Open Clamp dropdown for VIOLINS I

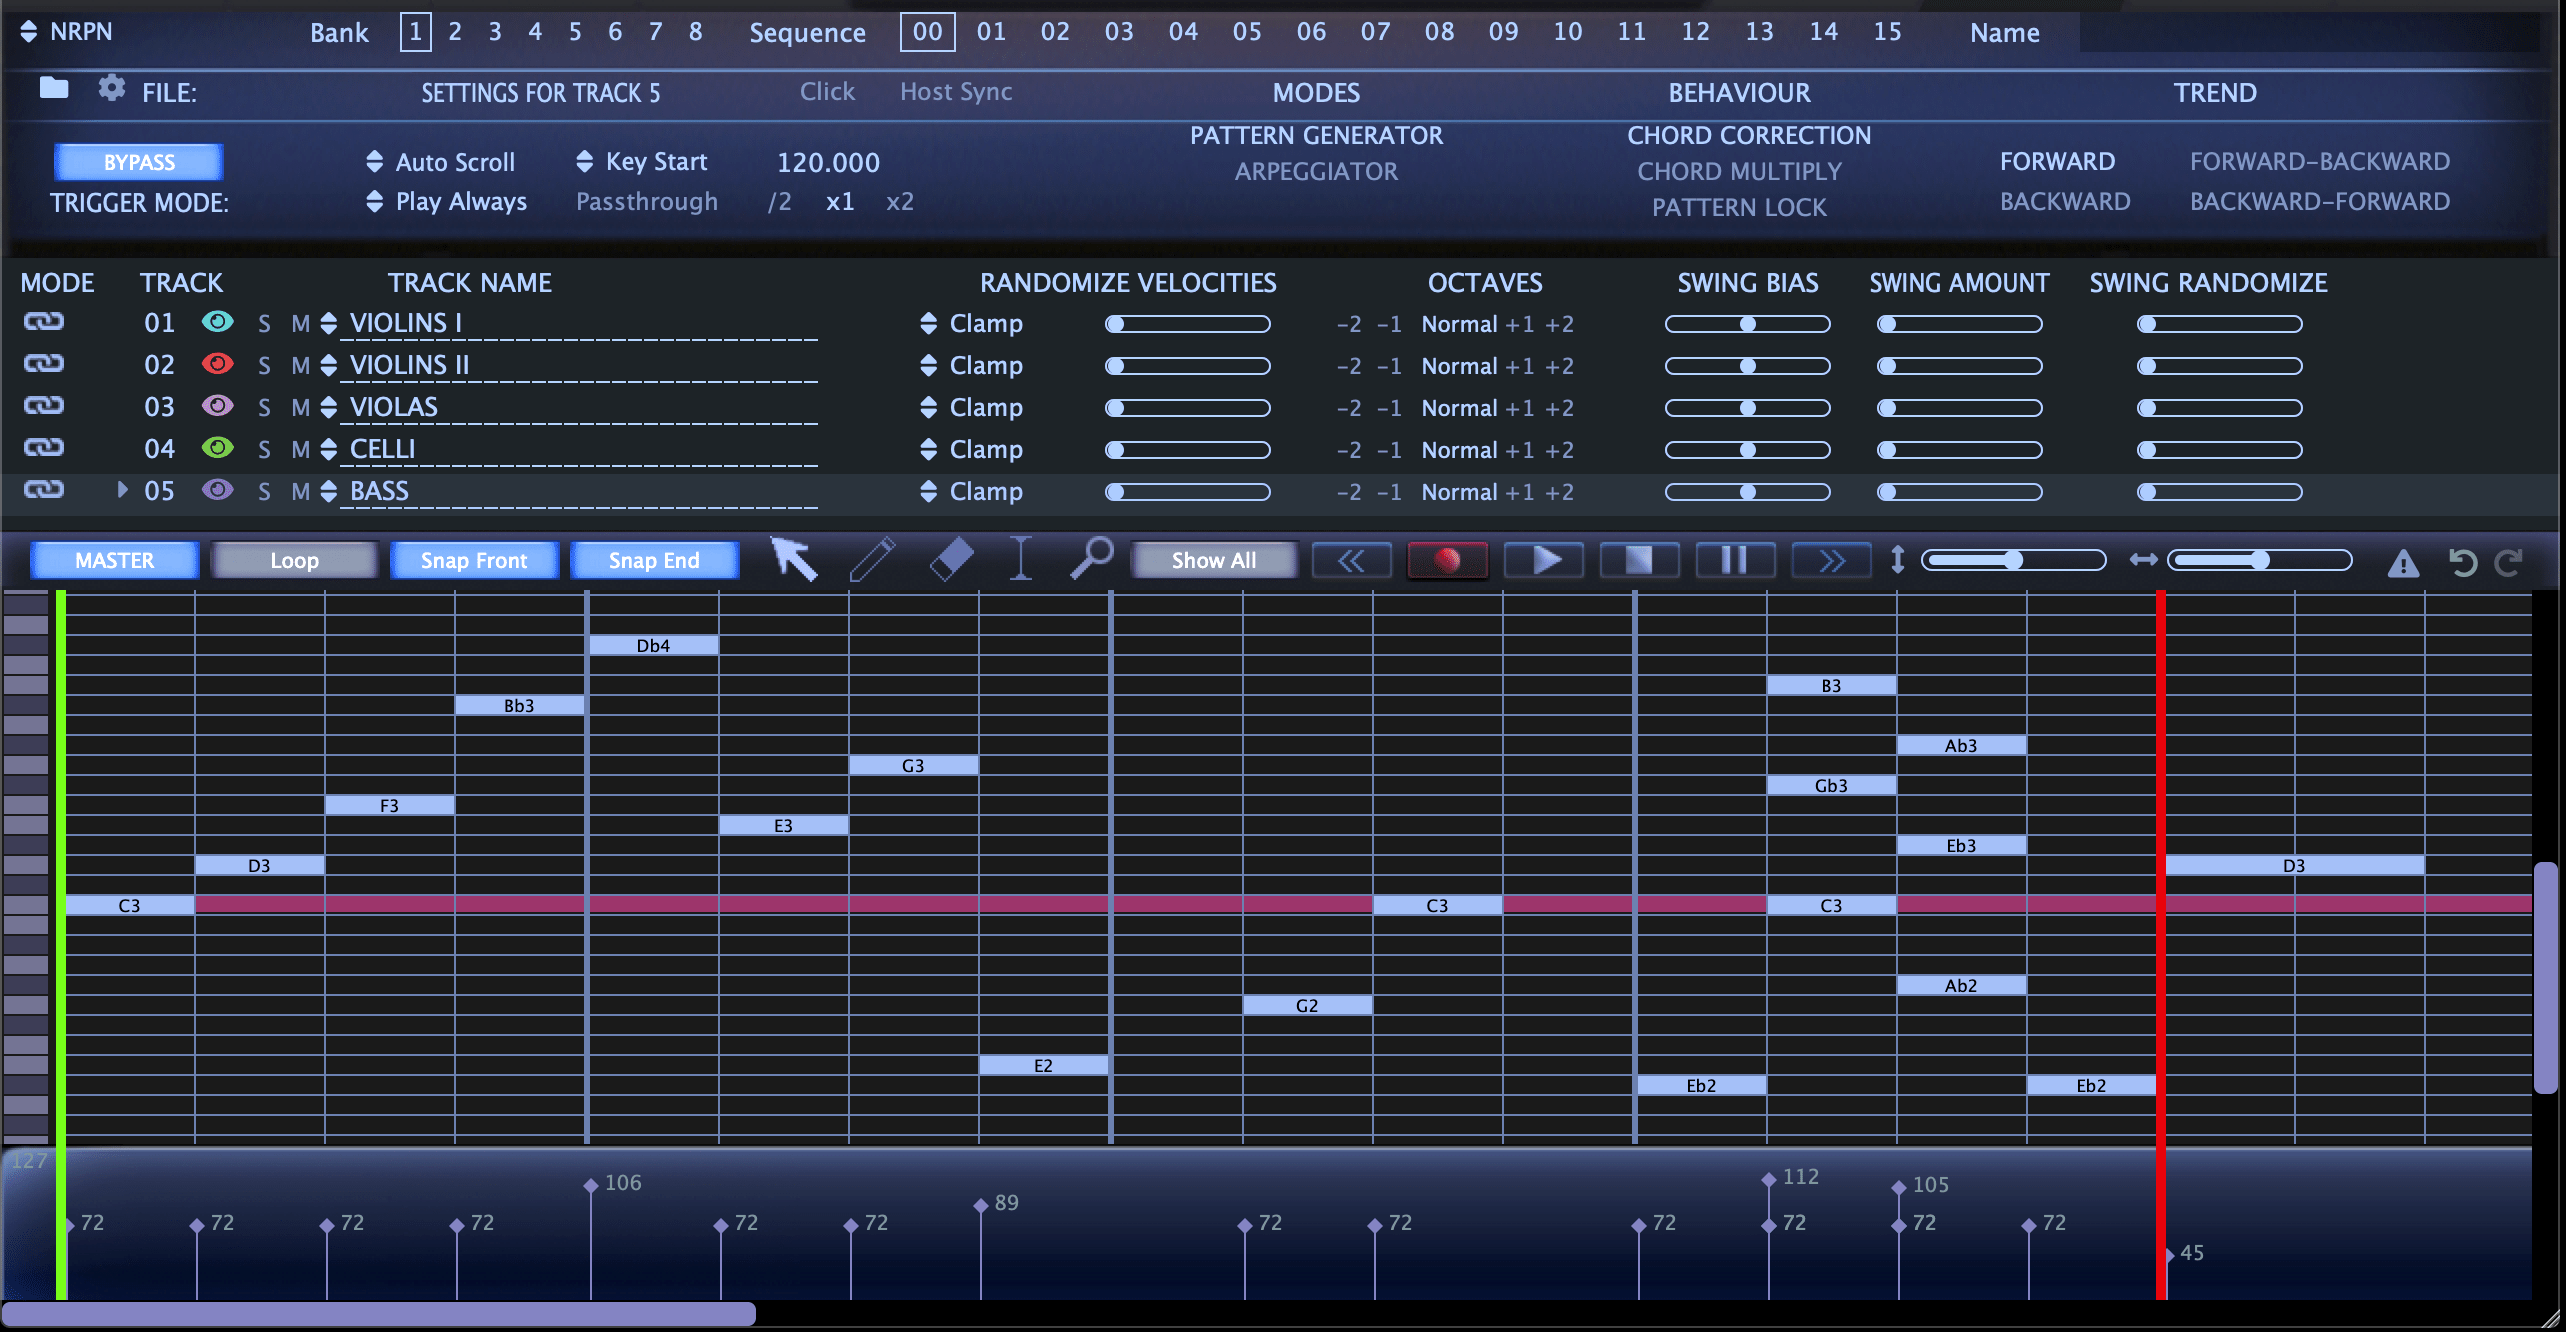971,324
